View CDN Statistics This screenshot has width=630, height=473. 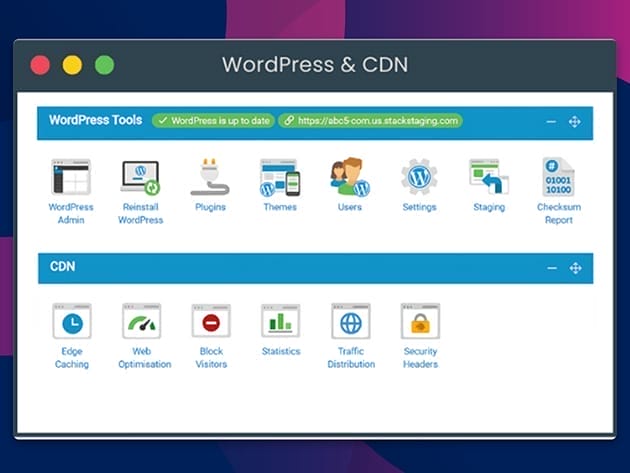(281, 322)
